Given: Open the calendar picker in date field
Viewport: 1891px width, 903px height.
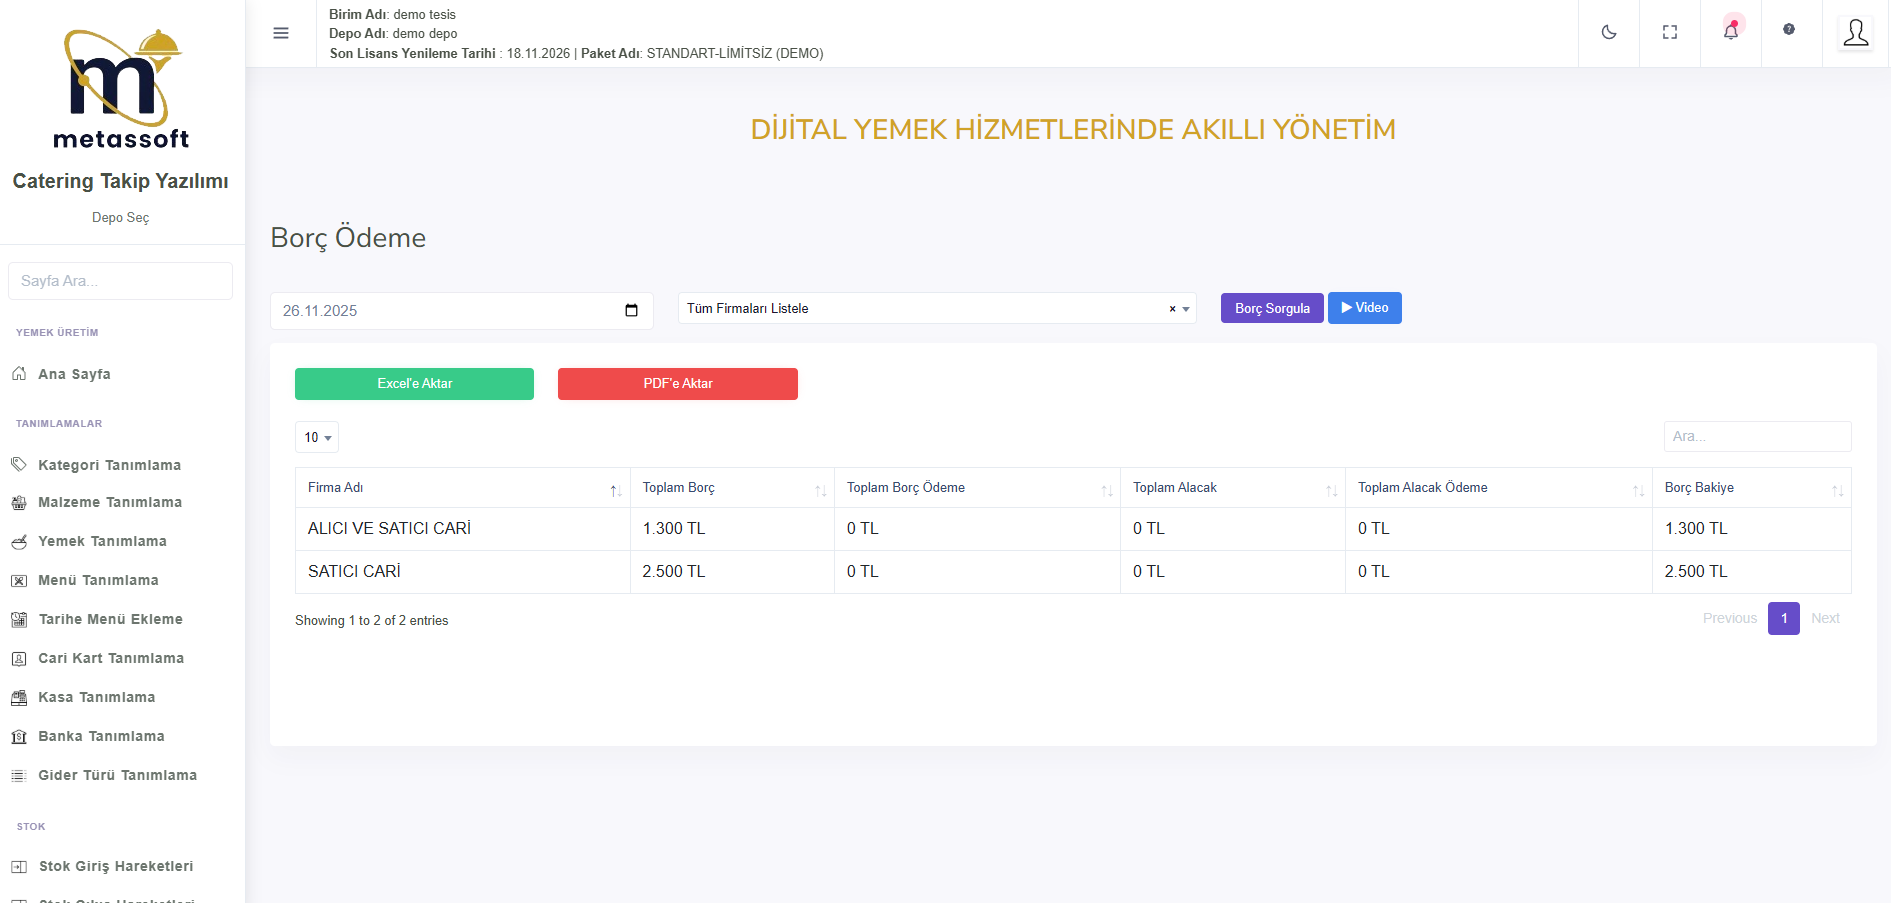Looking at the screenshot, I should coord(631,310).
